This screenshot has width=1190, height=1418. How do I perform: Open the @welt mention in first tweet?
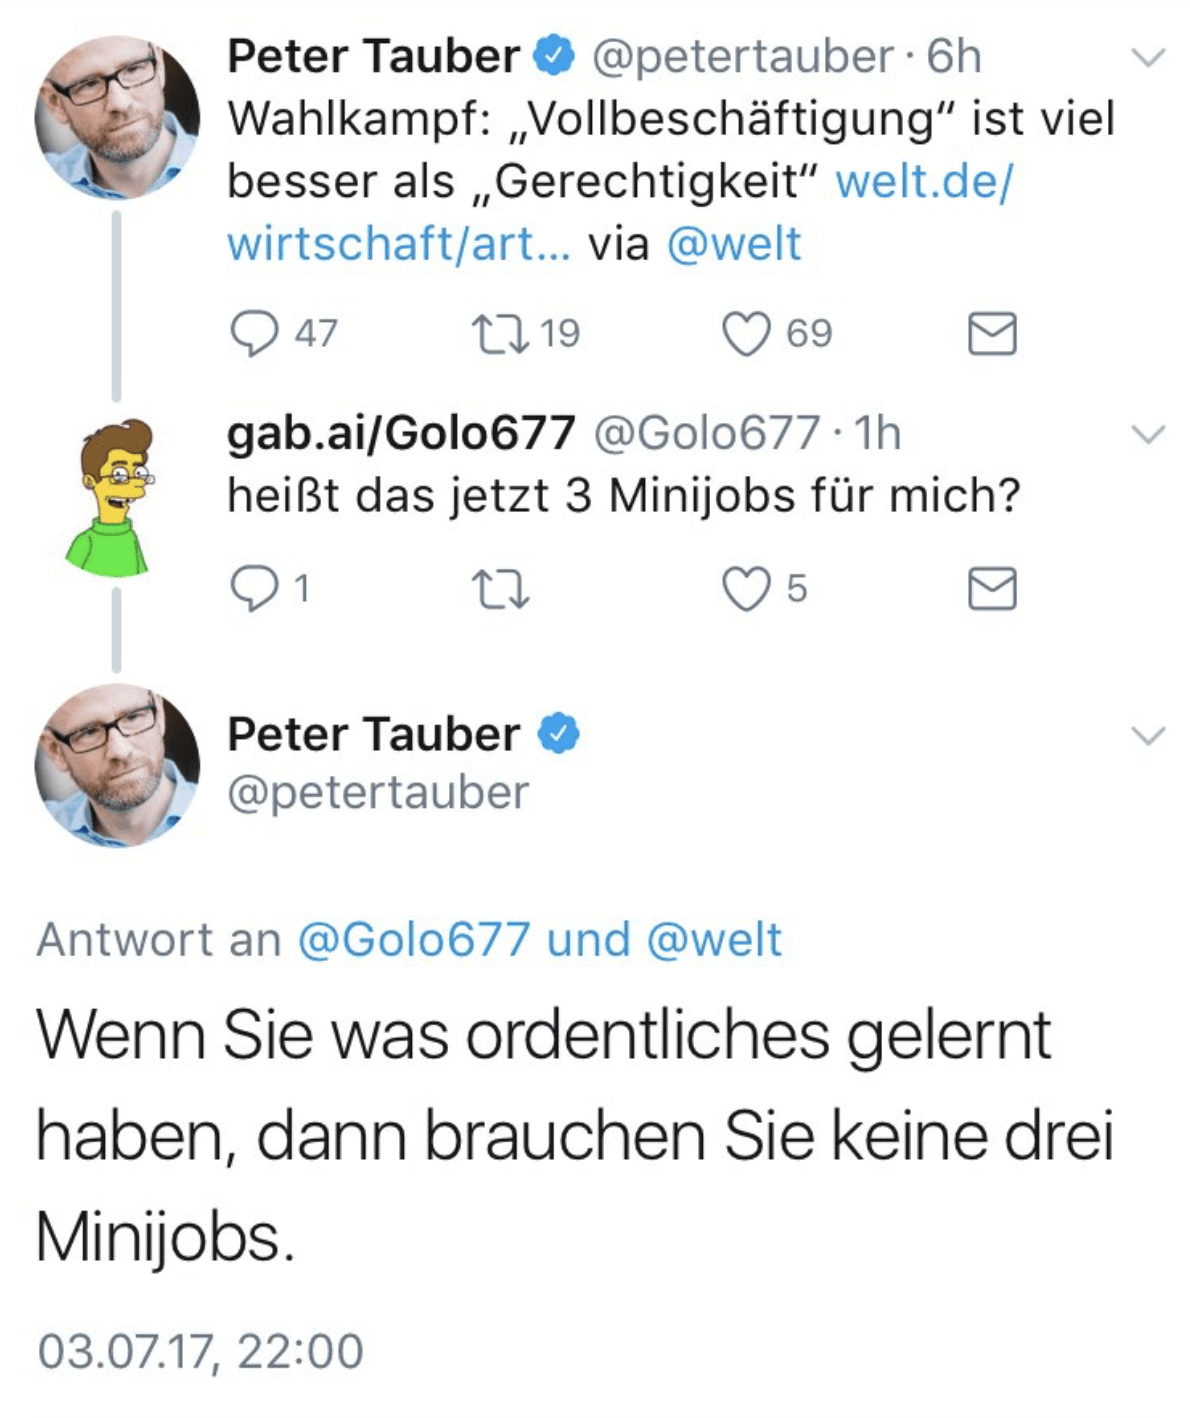pyautogui.click(x=734, y=244)
